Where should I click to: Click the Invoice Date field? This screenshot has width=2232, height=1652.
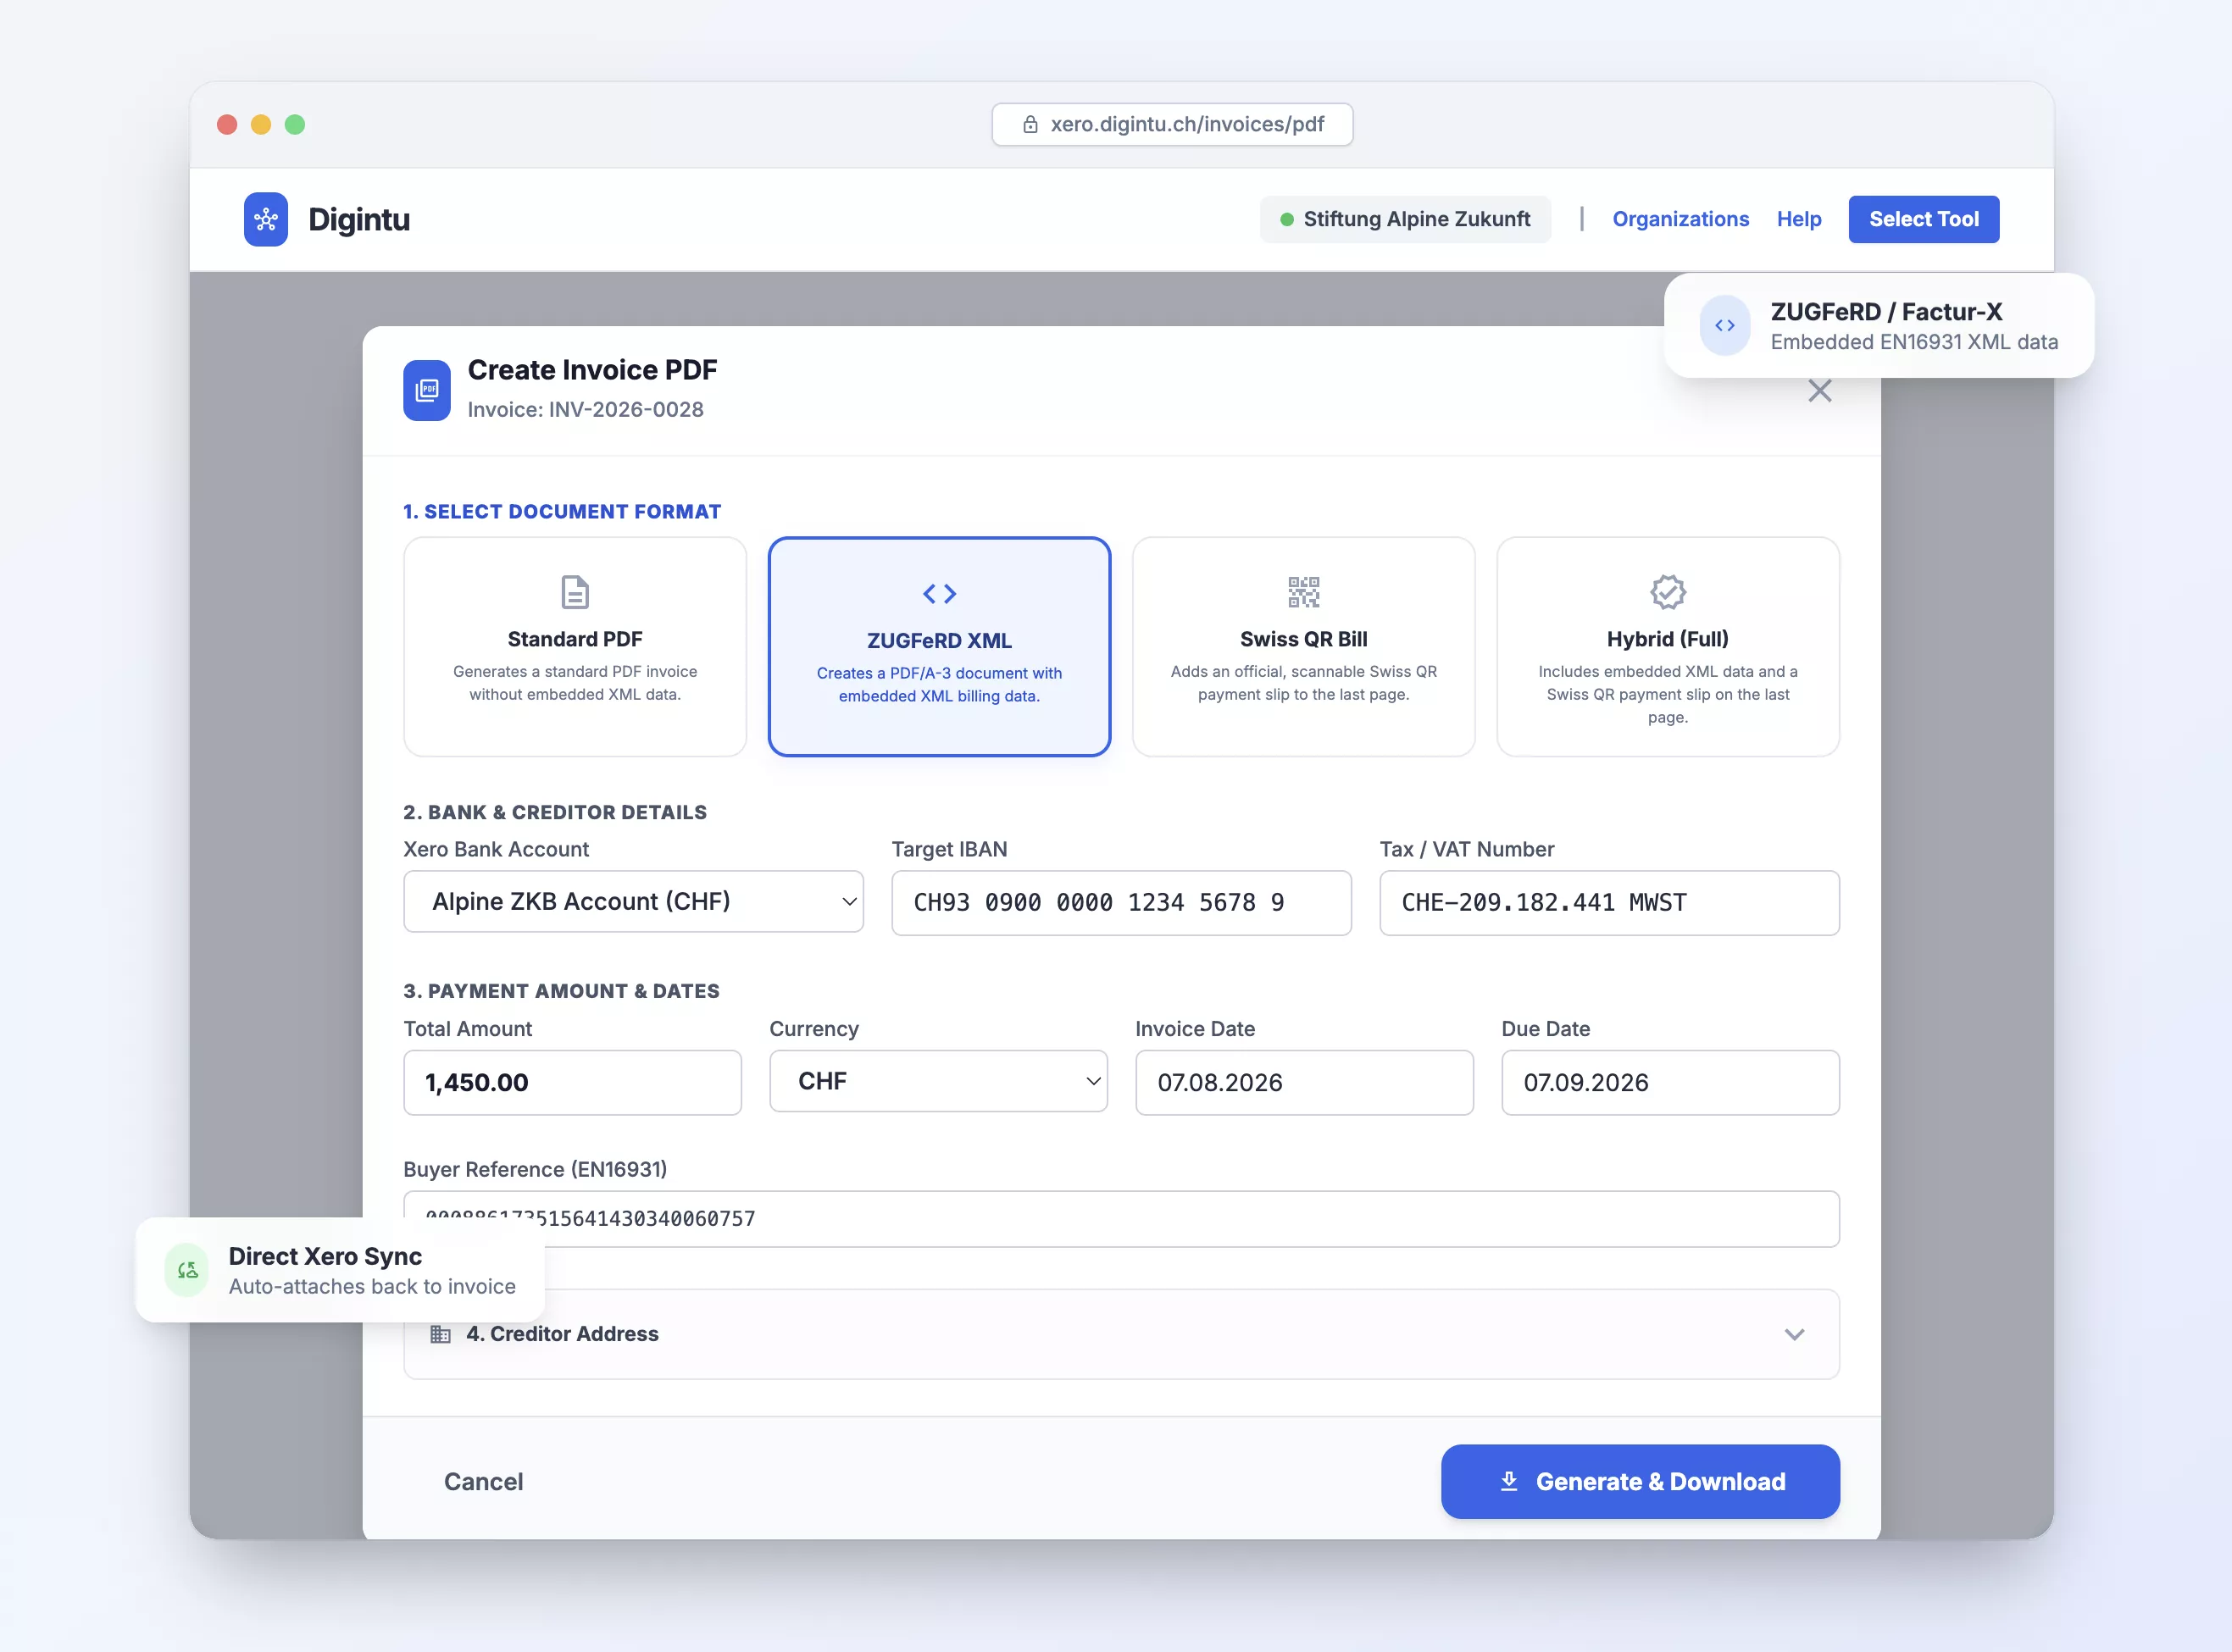1304,1082
